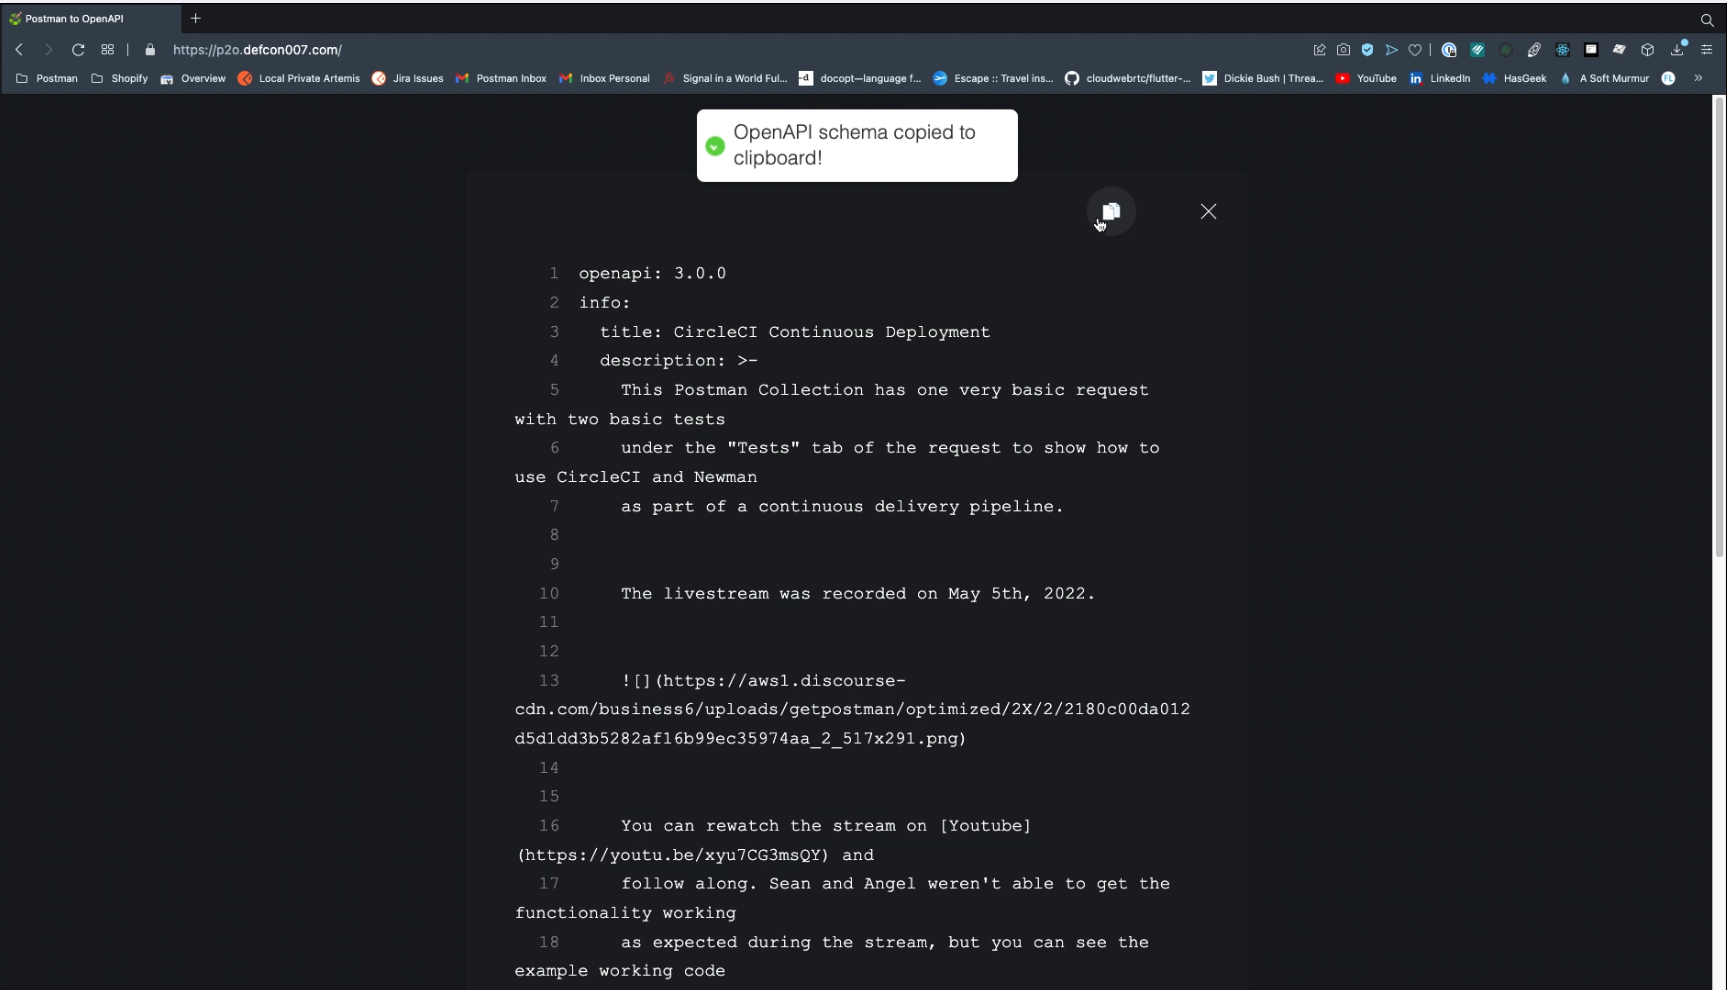The width and height of the screenshot is (1727, 990).
Task: Go forward in browser history
Action: (x=48, y=49)
